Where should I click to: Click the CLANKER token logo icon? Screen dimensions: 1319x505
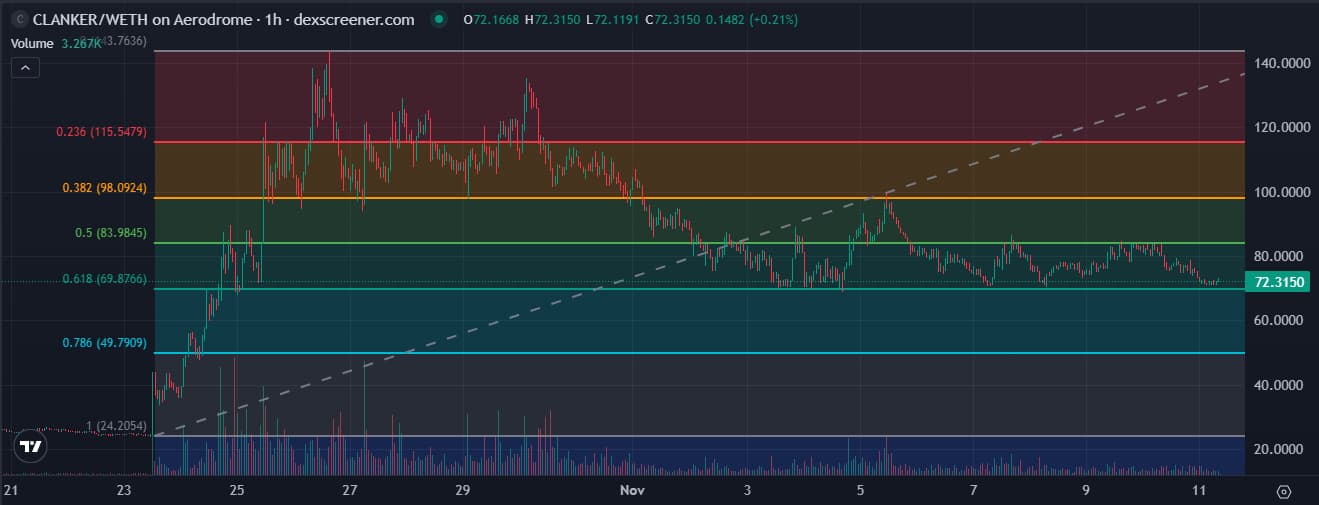pyautogui.click(x=17, y=20)
